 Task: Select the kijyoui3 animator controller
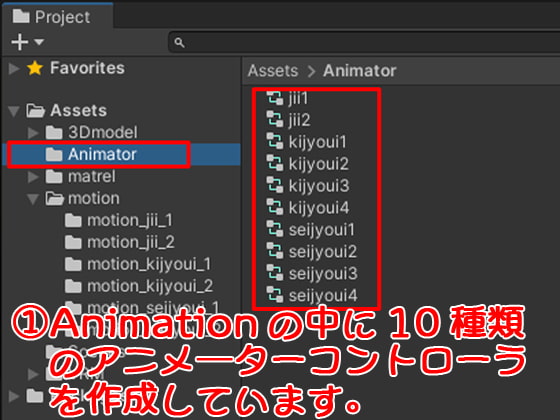point(308,185)
